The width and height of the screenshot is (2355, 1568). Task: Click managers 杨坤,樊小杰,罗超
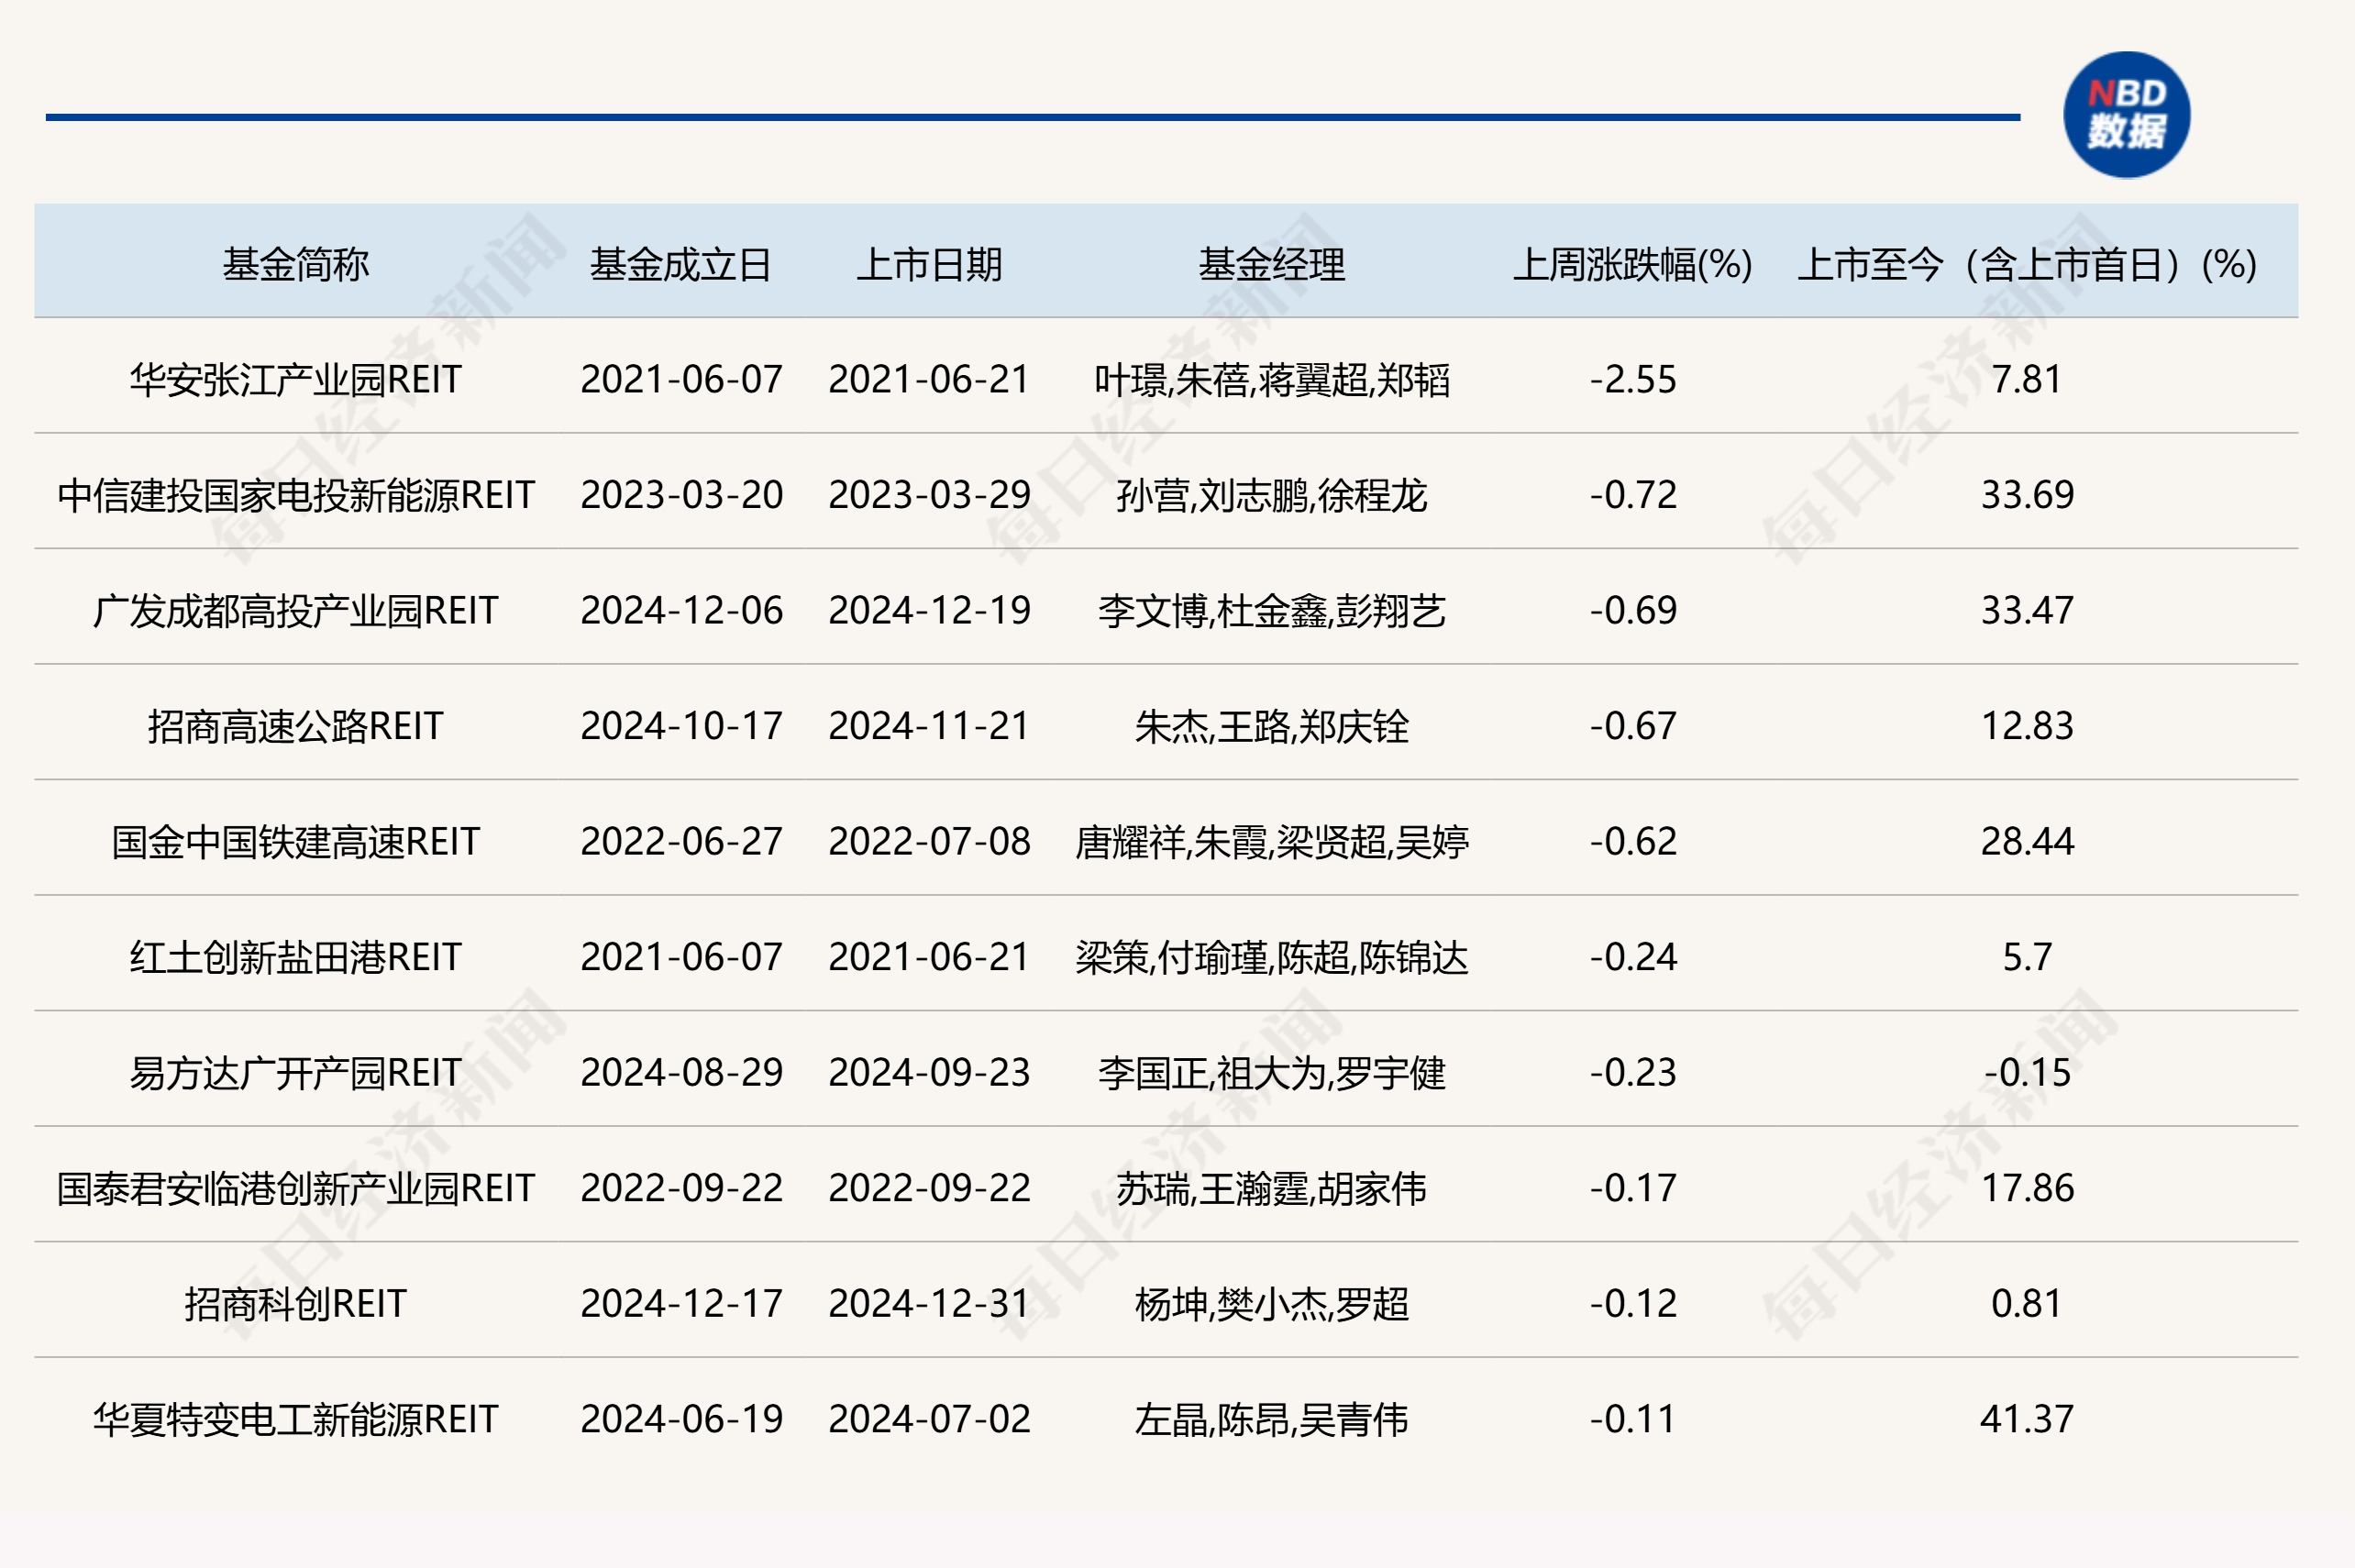(1271, 1304)
